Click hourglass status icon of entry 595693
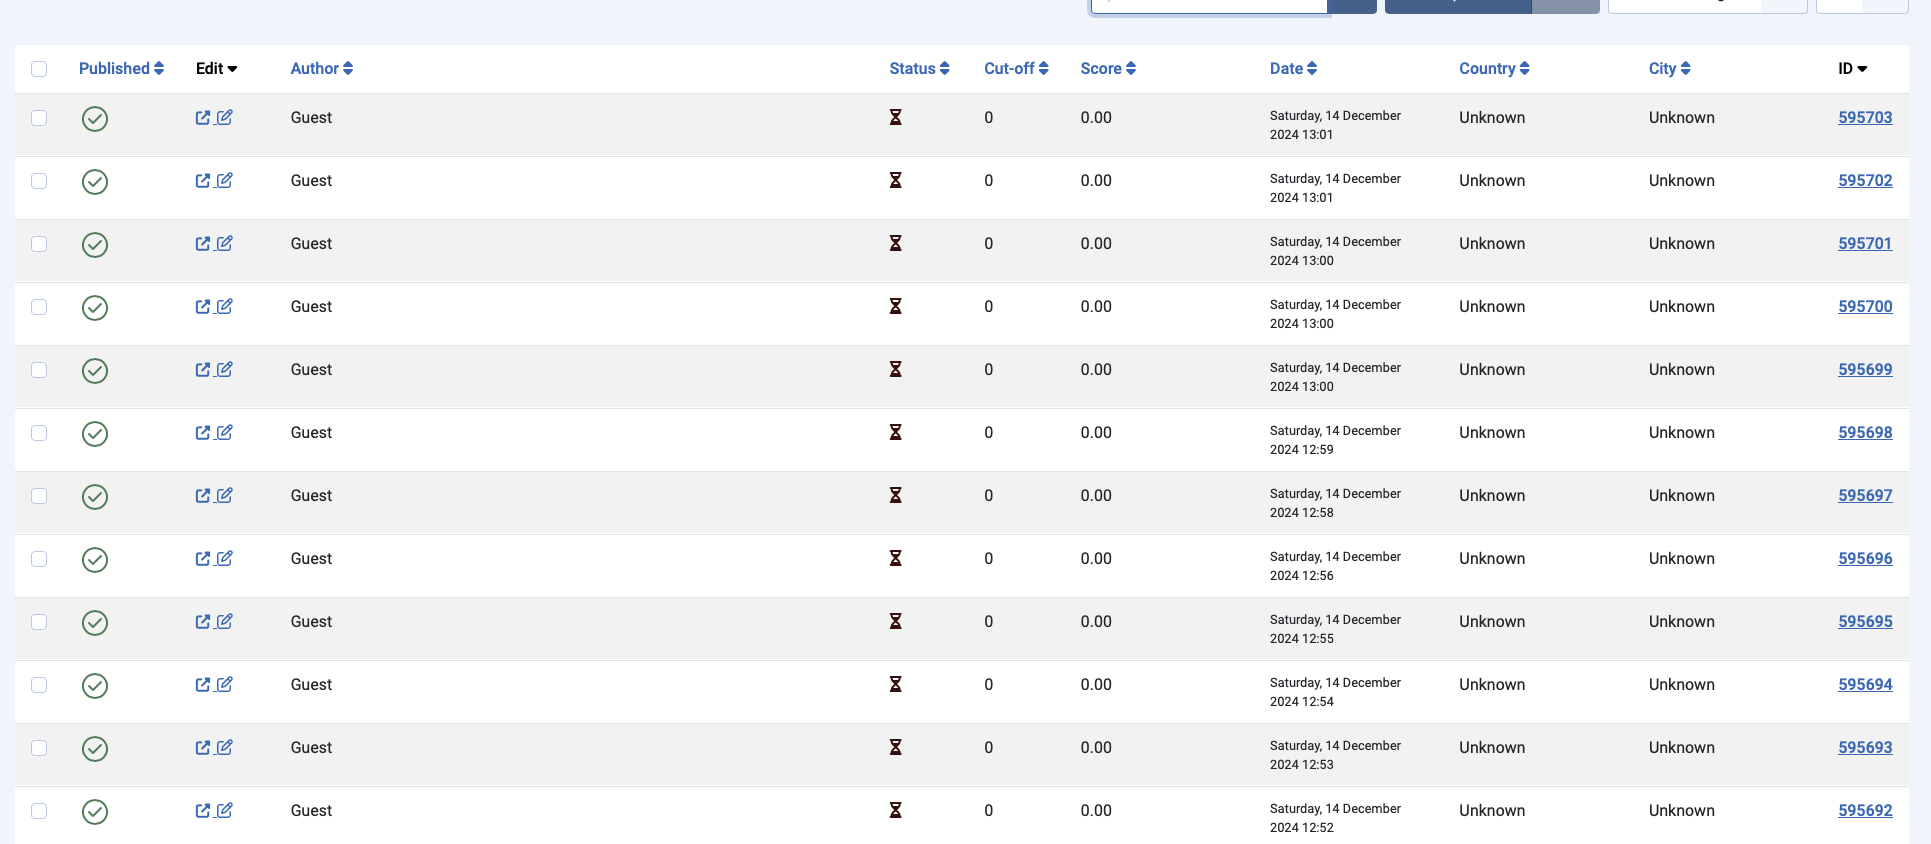This screenshot has width=1931, height=844. [896, 748]
